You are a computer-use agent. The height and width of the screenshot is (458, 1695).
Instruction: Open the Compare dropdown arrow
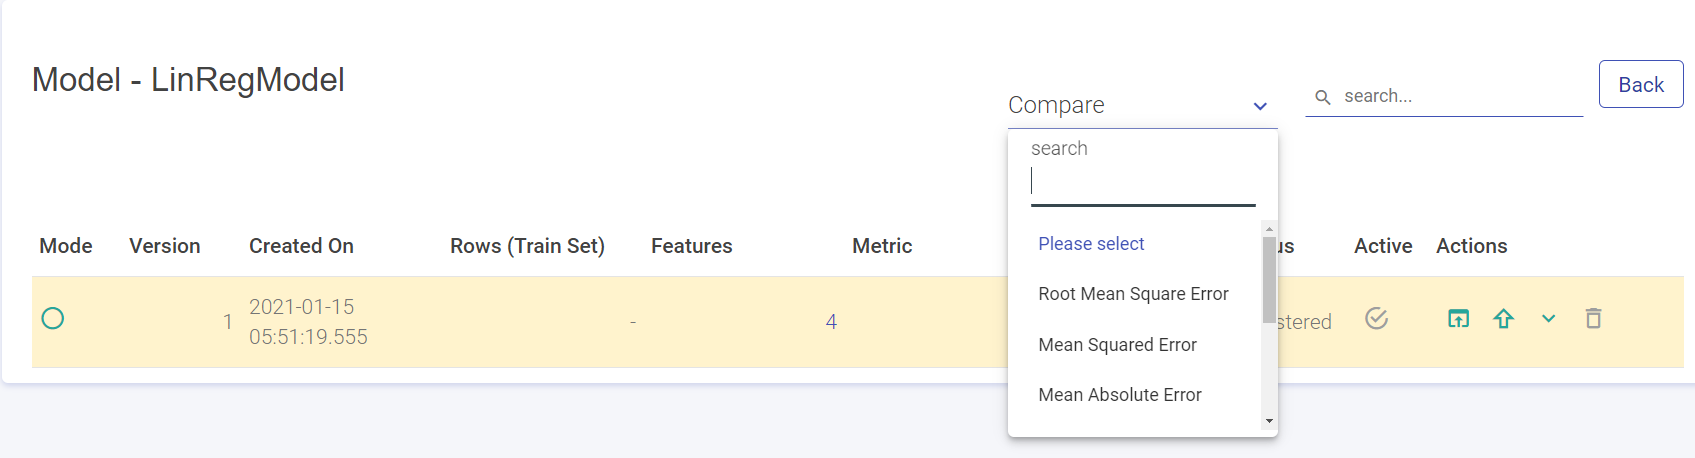point(1260,106)
